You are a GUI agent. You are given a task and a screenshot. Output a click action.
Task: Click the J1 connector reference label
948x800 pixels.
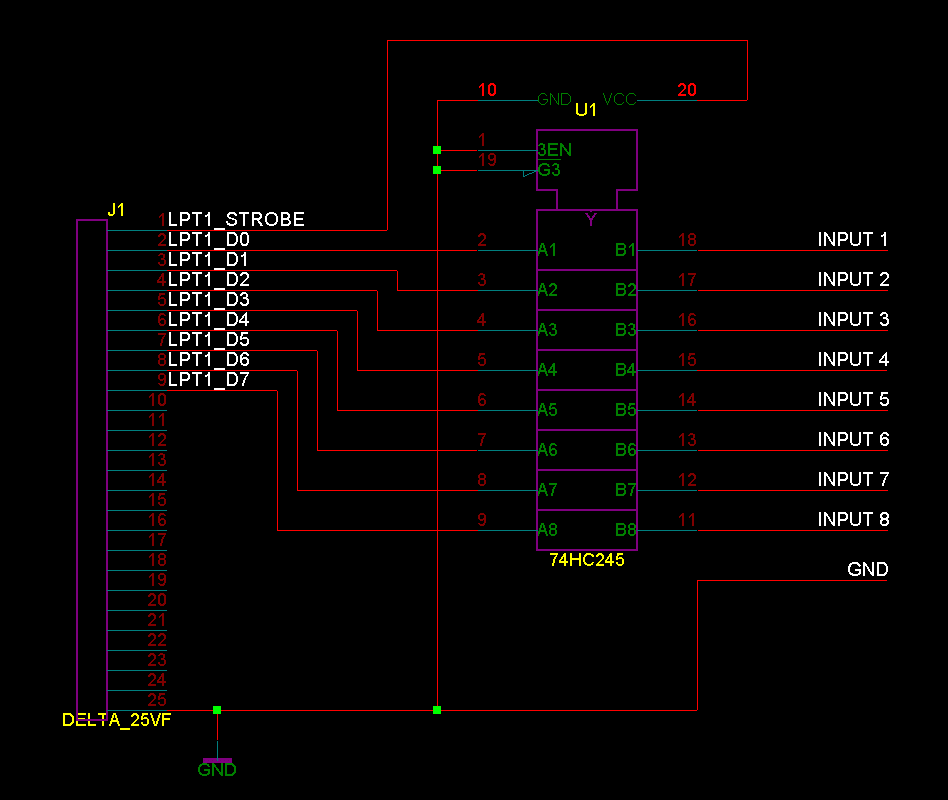pos(116,210)
